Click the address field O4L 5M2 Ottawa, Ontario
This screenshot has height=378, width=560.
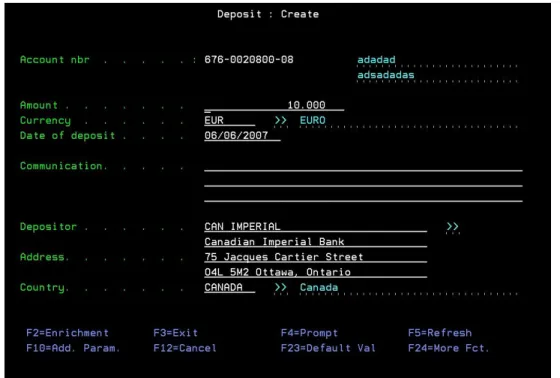315,272
